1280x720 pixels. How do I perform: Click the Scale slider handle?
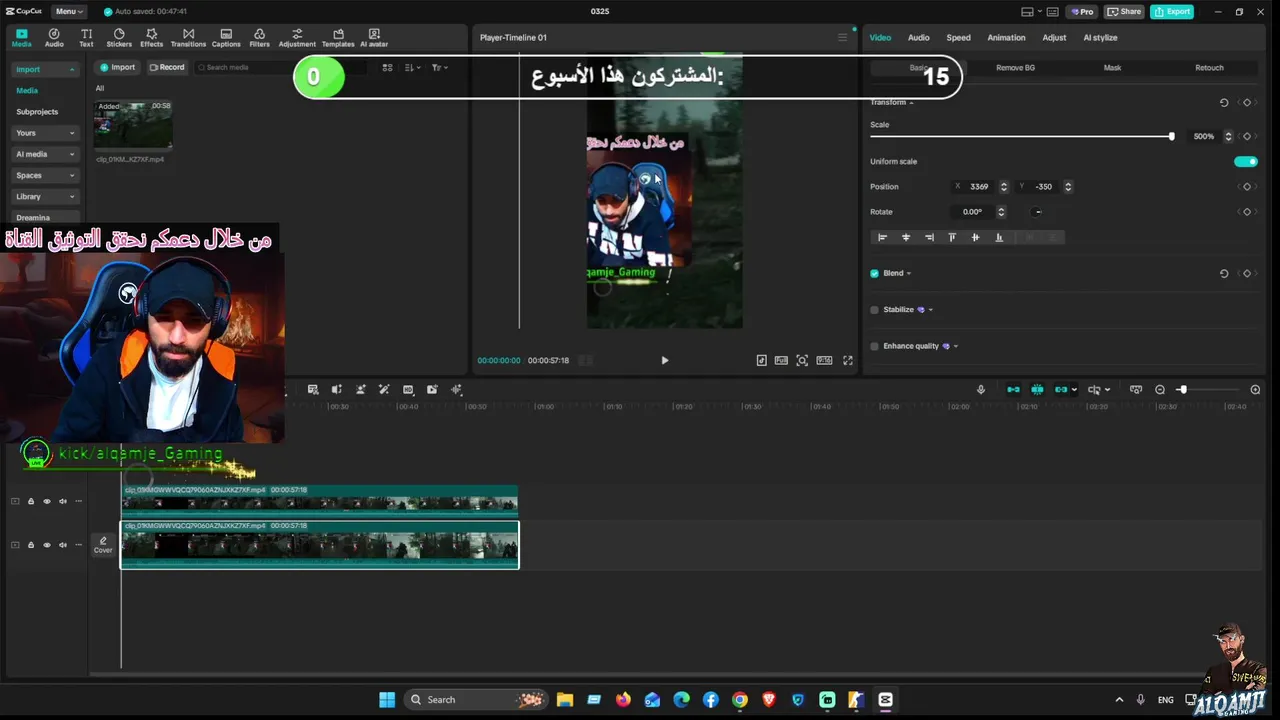click(1171, 136)
